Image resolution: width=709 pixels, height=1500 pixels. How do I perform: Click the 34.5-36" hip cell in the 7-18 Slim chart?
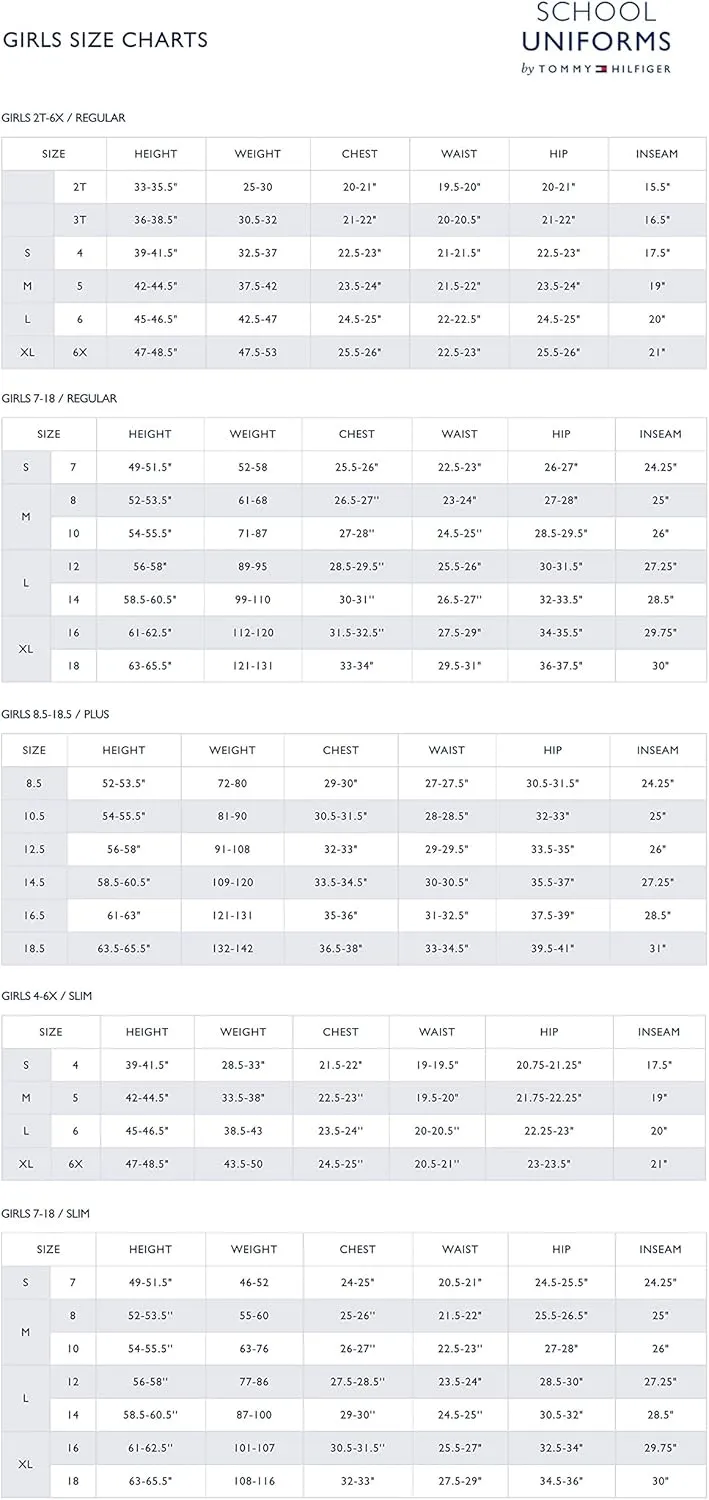coord(561,1481)
